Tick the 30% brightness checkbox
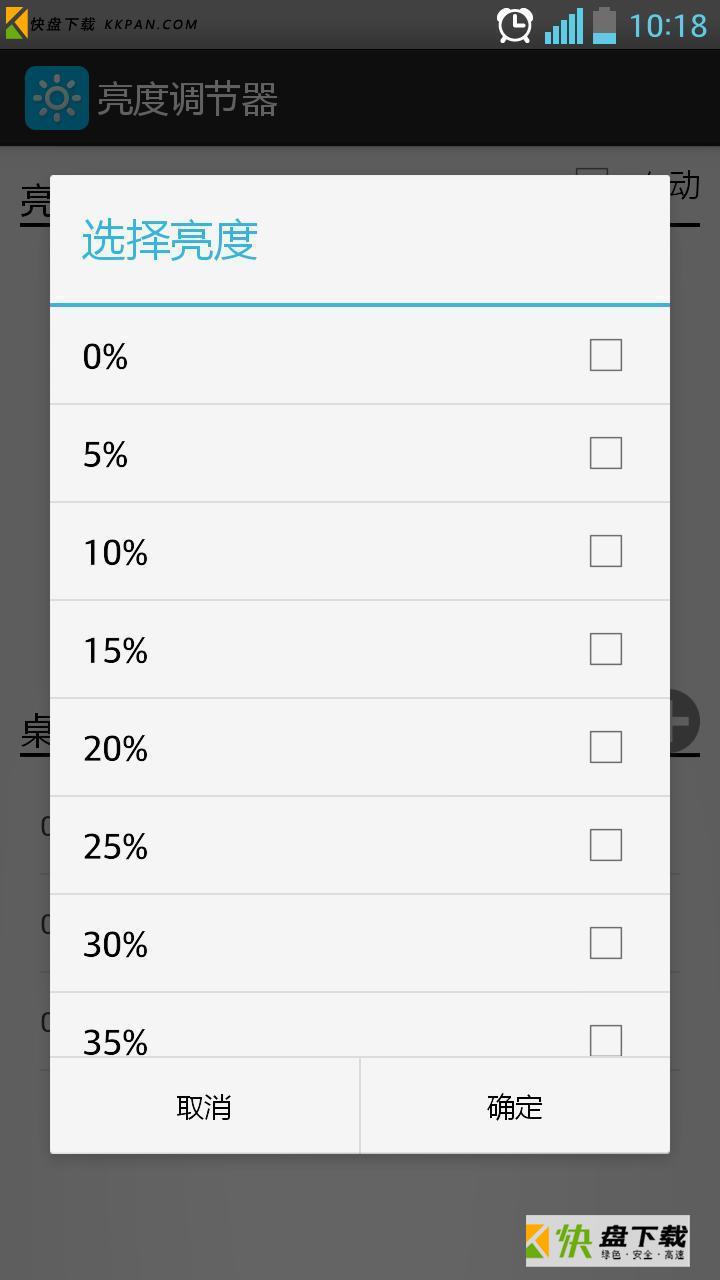This screenshot has height=1280, width=720. click(606, 943)
